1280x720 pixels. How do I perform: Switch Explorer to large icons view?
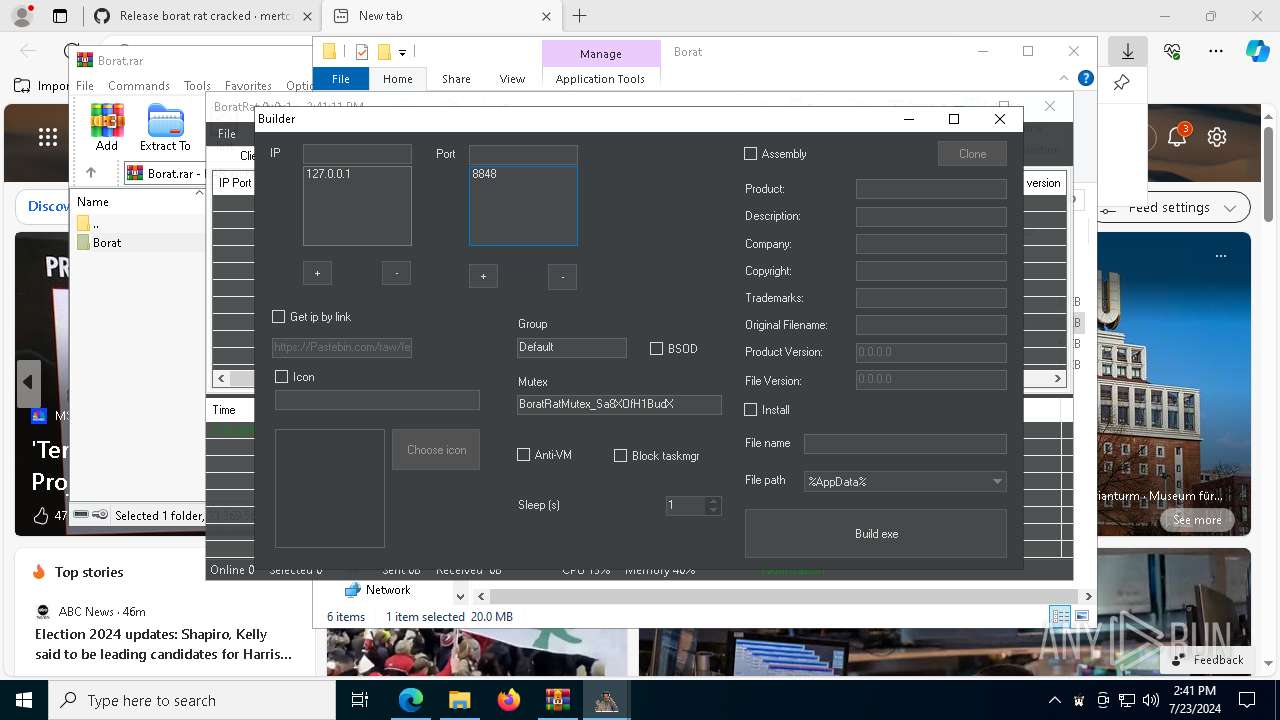(x=1081, y=616)
